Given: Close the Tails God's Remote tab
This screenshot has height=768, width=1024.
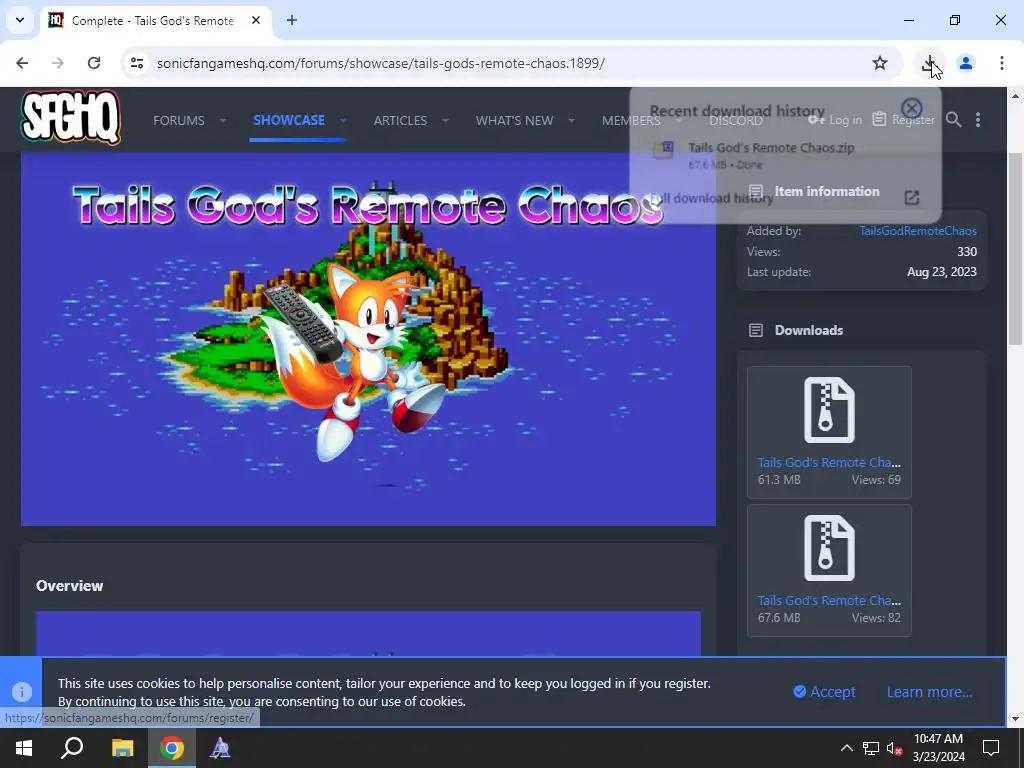Looking at the screenshot, I should (256, 20).
